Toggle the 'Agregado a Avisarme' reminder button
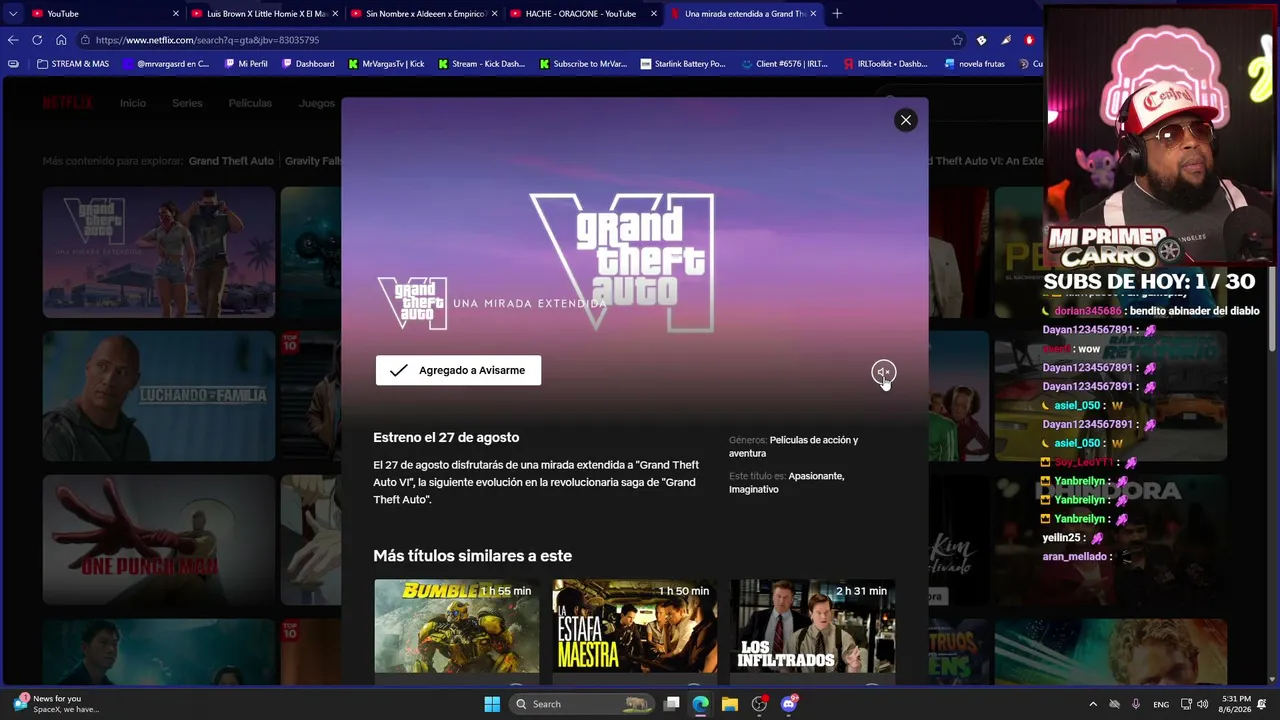The image size is (1280, 720). tap(458, 370)
